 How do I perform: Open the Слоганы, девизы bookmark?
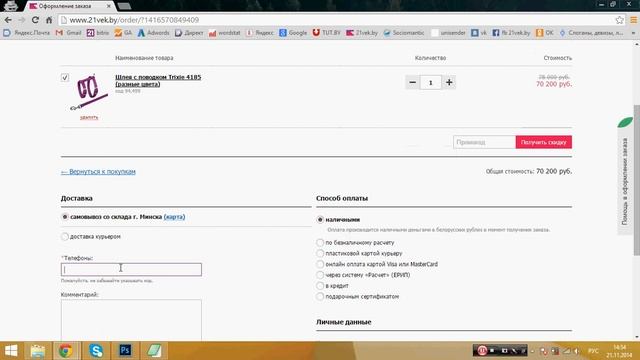(591, 33)
